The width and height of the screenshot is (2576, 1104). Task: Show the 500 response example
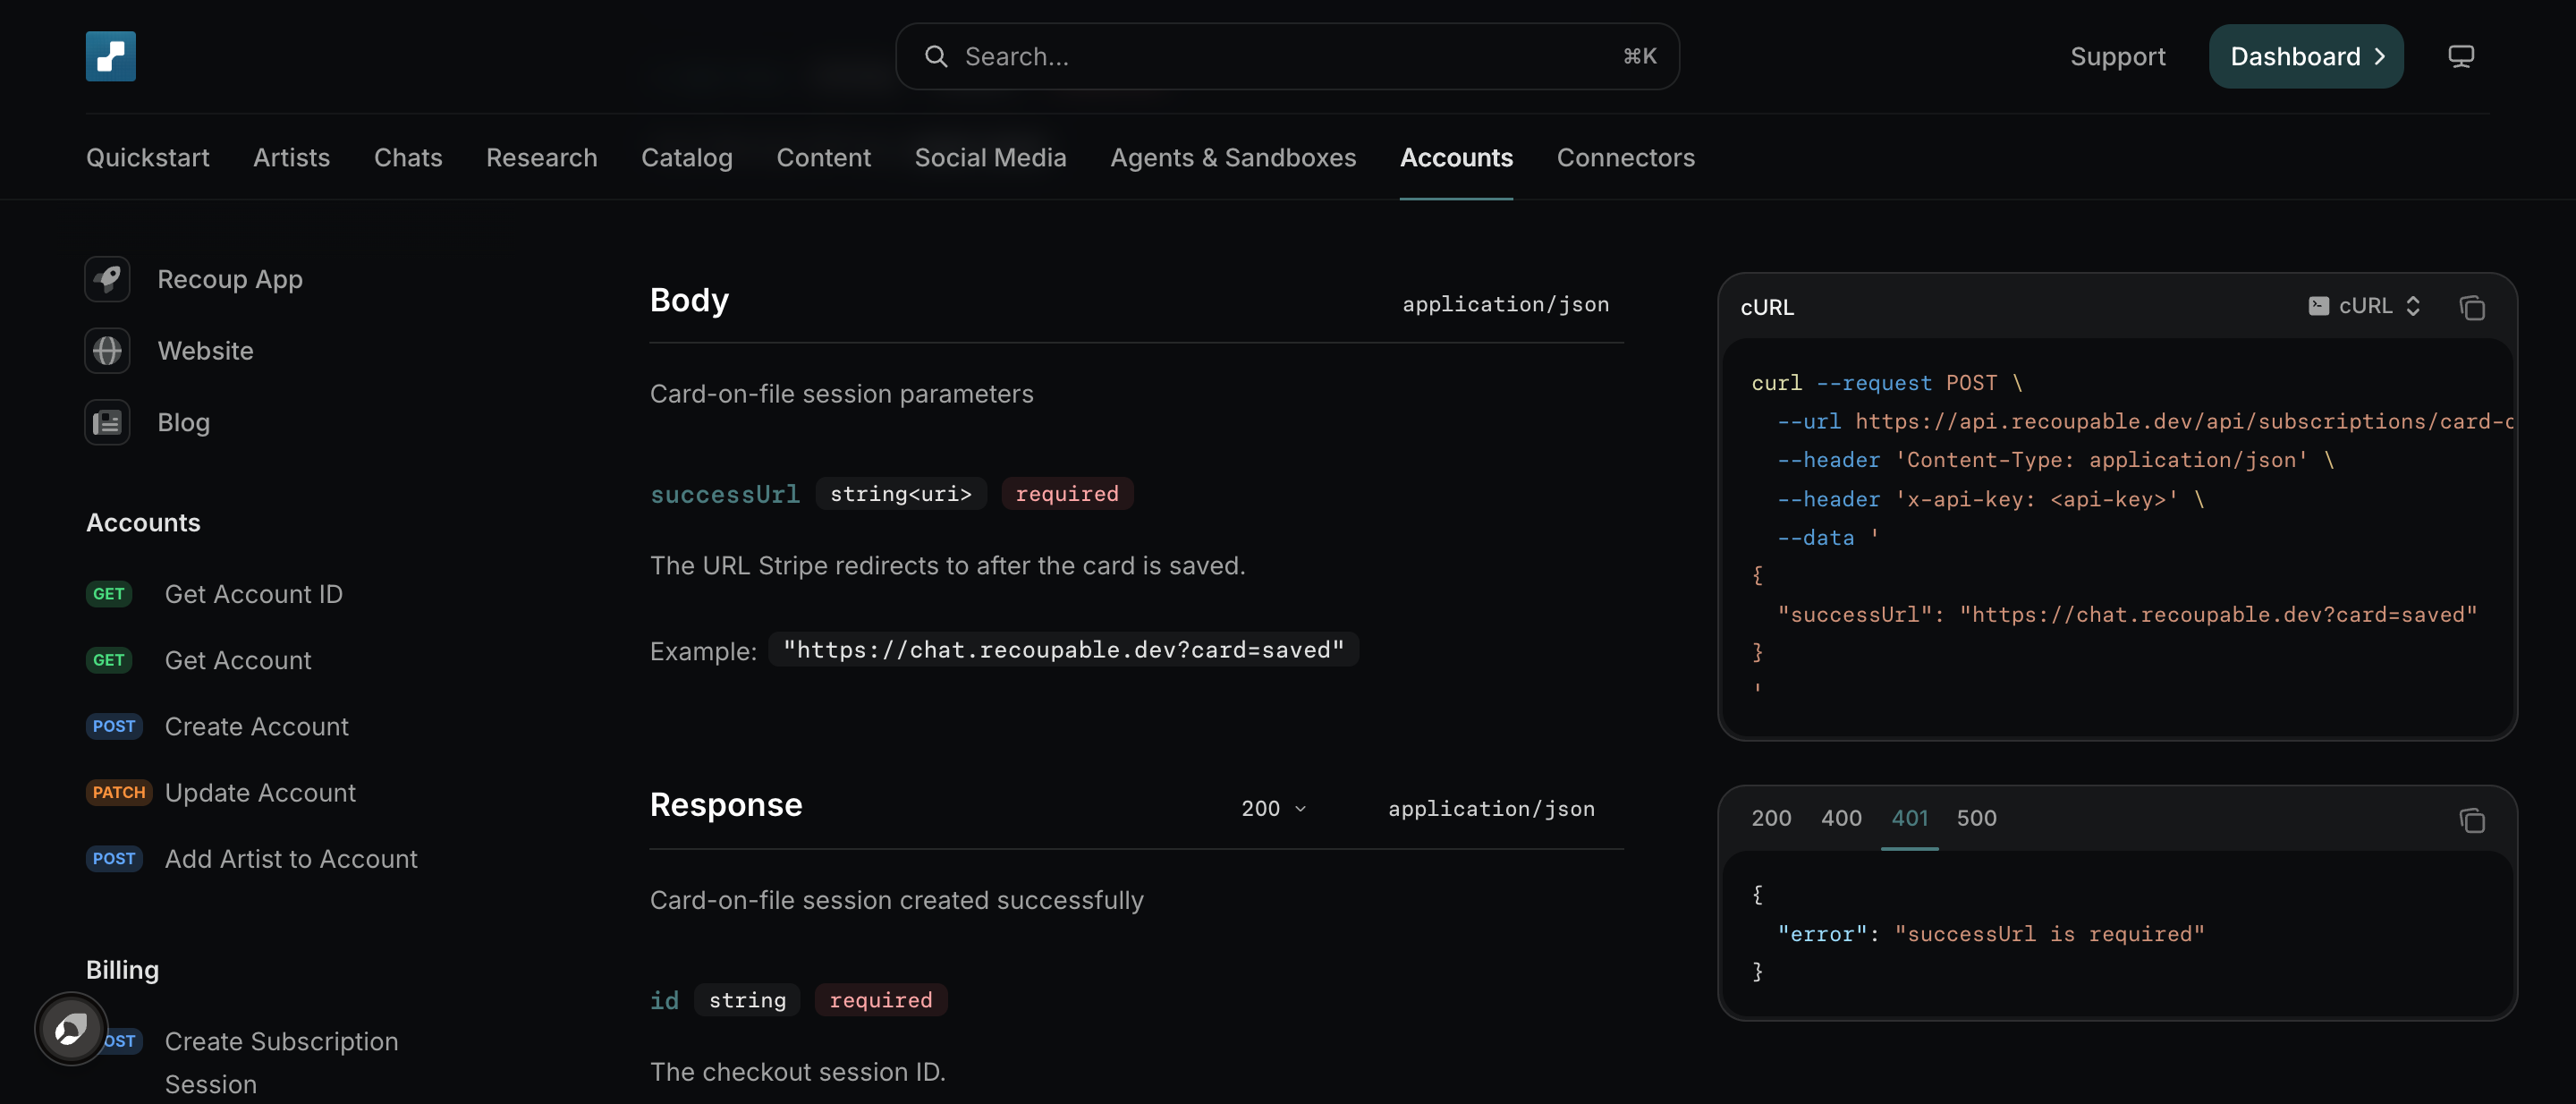1976,818
